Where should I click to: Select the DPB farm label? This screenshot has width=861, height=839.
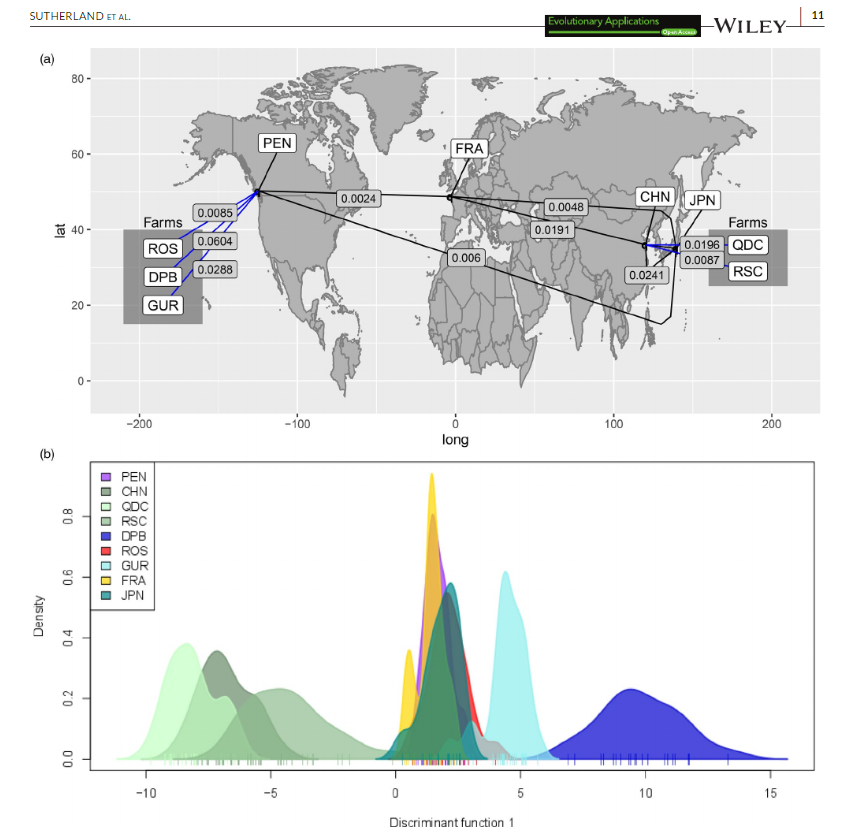click(x=163, y=277)
